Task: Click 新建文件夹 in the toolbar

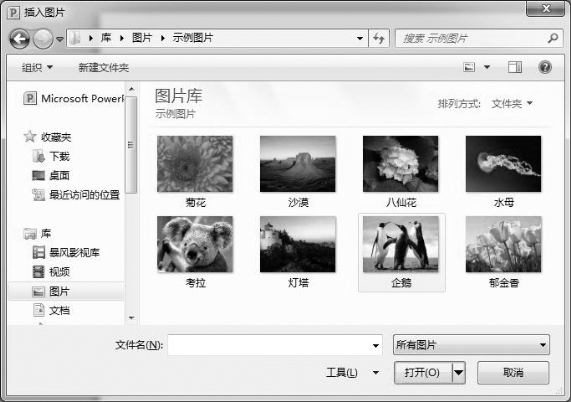Action: tap(103, 67)
